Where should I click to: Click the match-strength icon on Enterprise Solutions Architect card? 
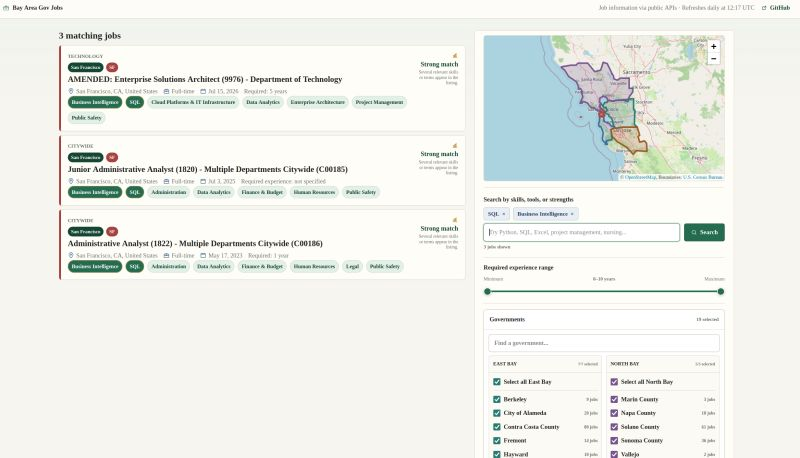(x=455, y=56)
